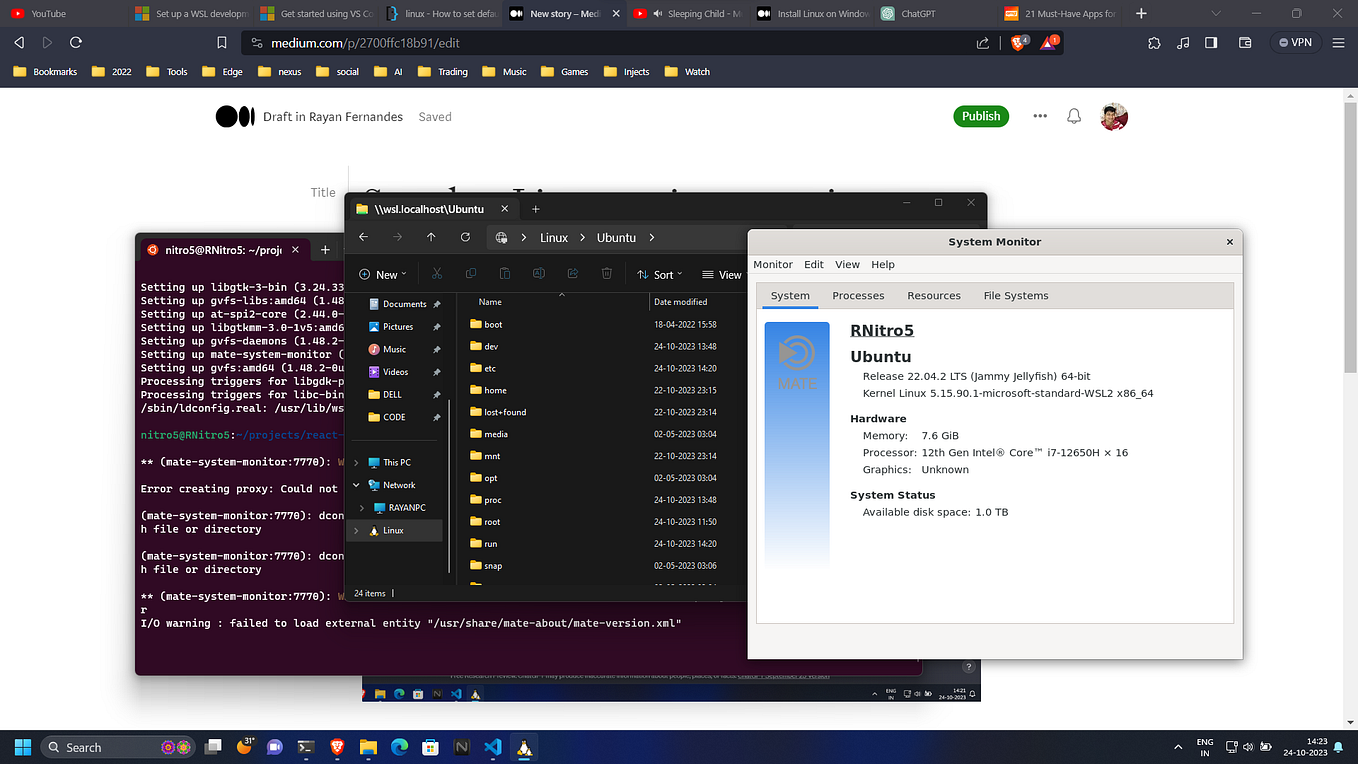Screen dimensions: 1358x764
Task: Open the Edit menu in System Monitor
Action: pyautogui.click(x=813, y=264)
